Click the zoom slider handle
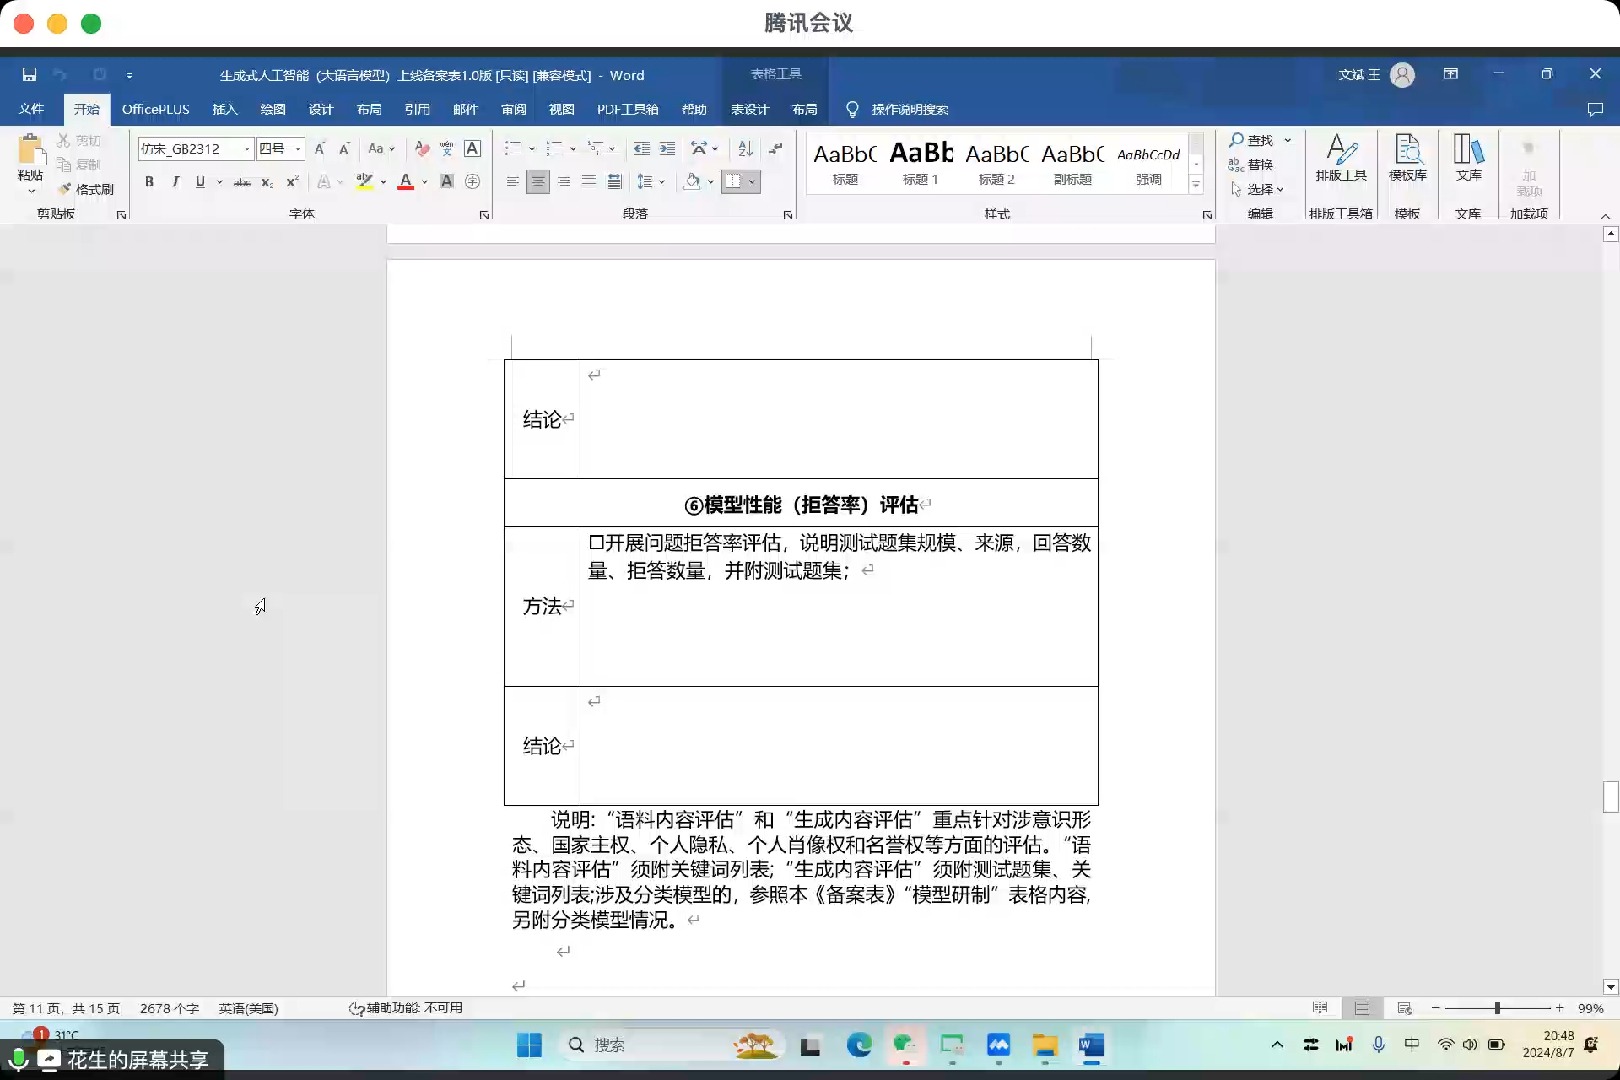 click(x=1497, y=1008)
